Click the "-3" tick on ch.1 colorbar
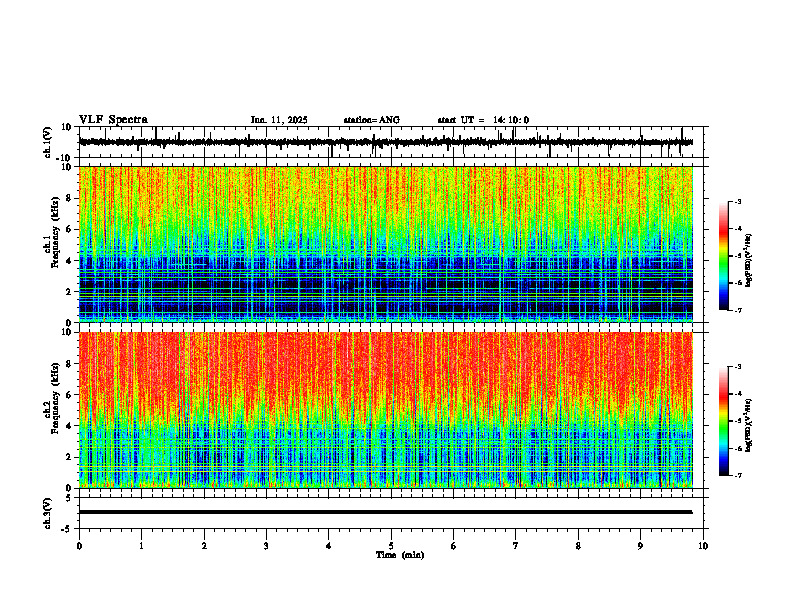The width and height of the screenshot is (792, 612). click(738, 202)
